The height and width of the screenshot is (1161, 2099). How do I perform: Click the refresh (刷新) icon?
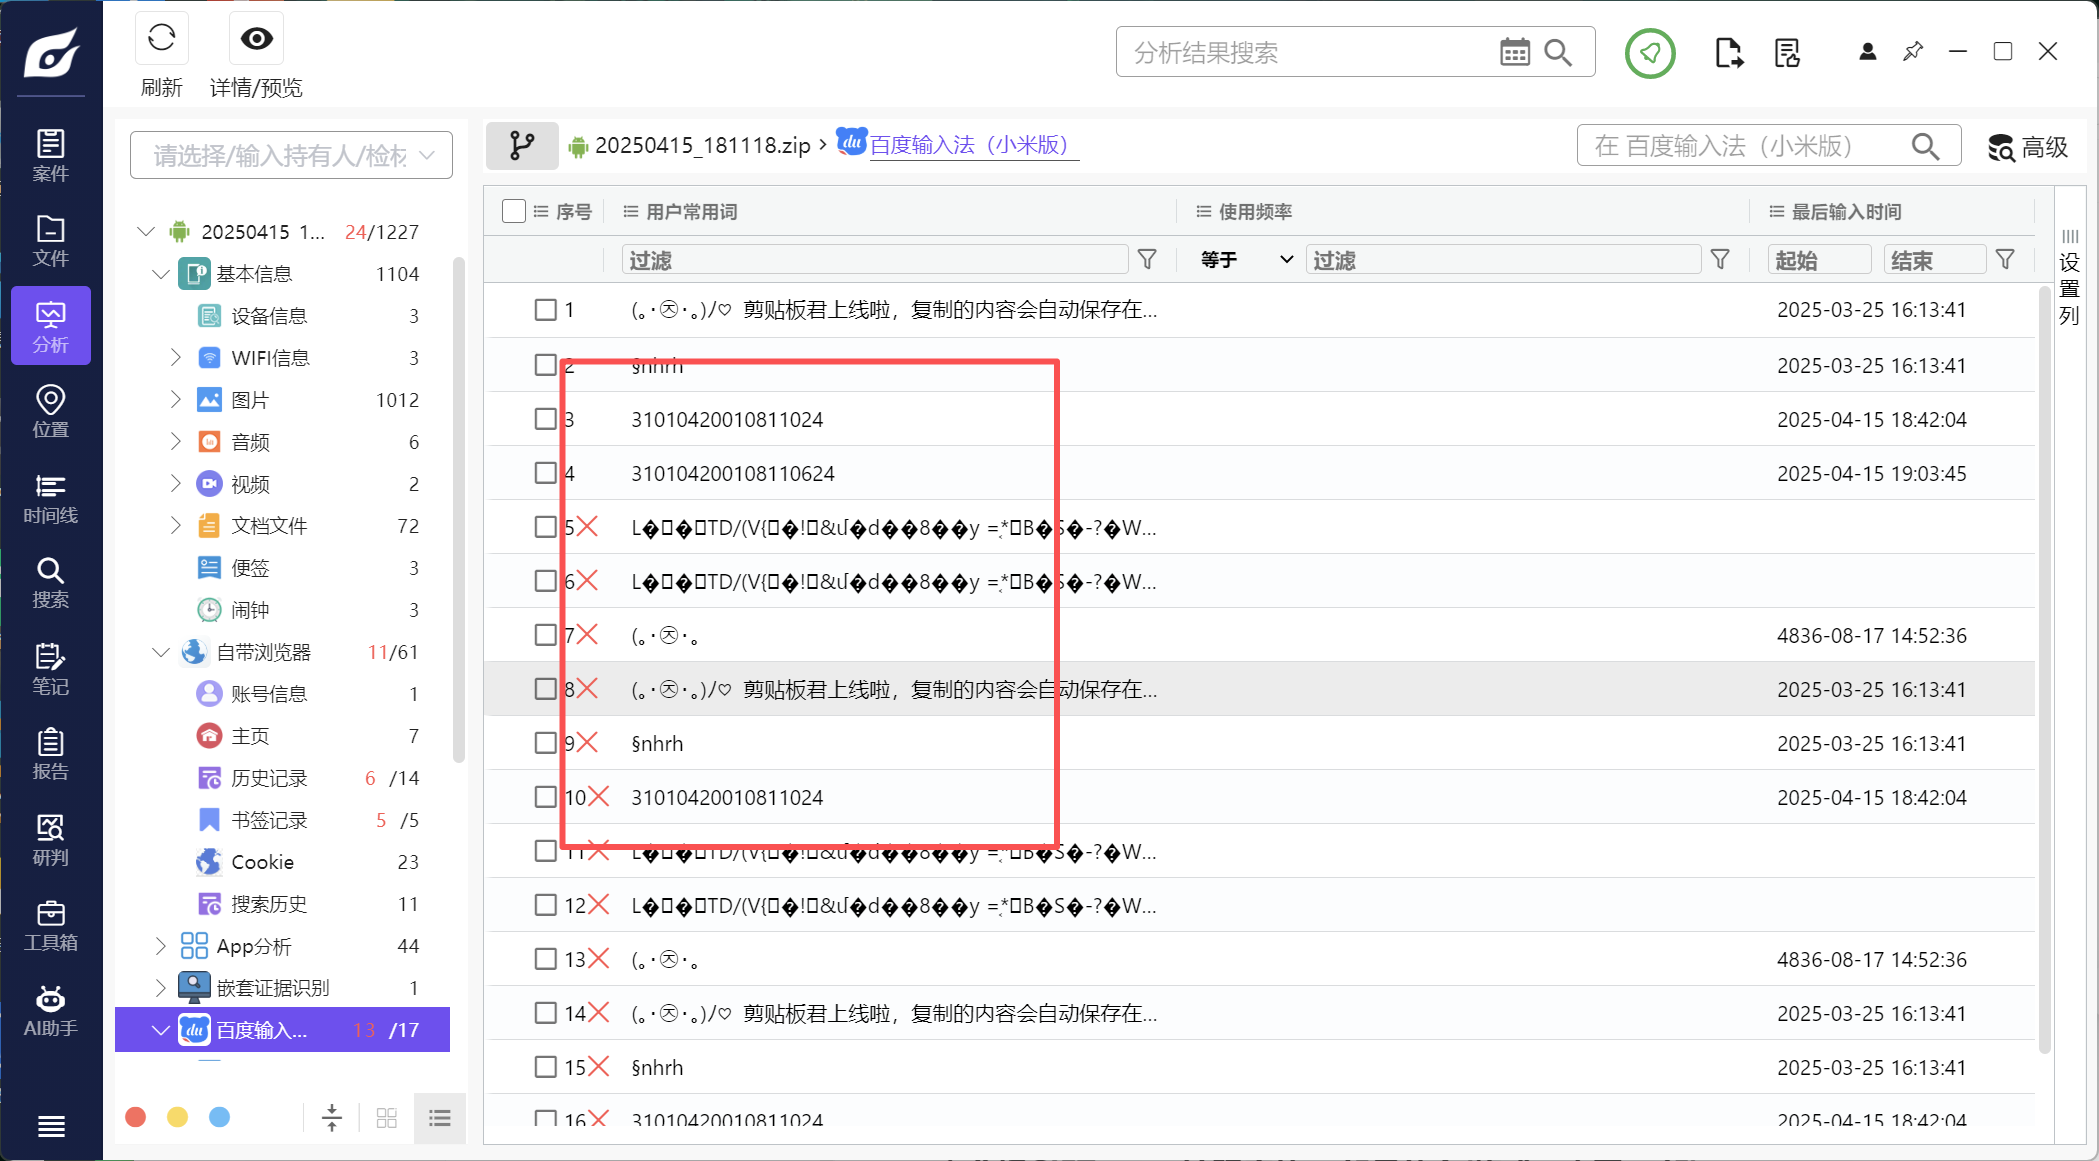161,39
